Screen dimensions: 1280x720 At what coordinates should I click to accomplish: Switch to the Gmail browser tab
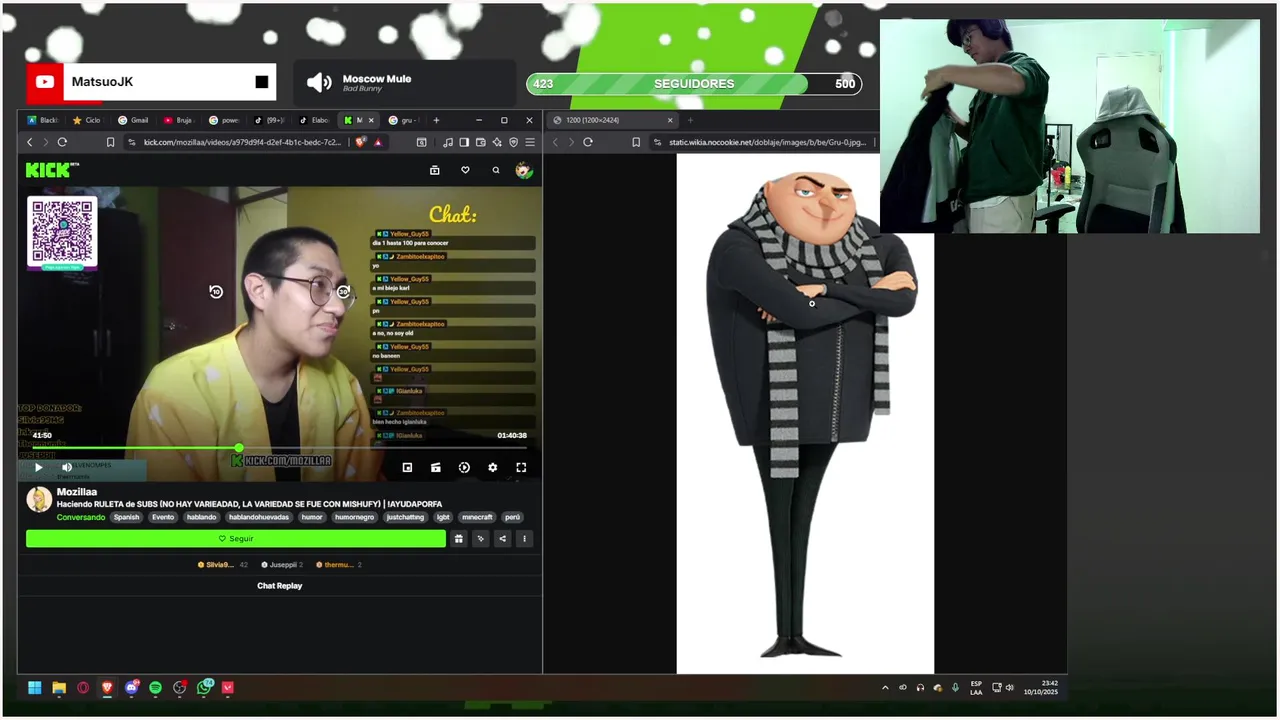pos(133,120)
